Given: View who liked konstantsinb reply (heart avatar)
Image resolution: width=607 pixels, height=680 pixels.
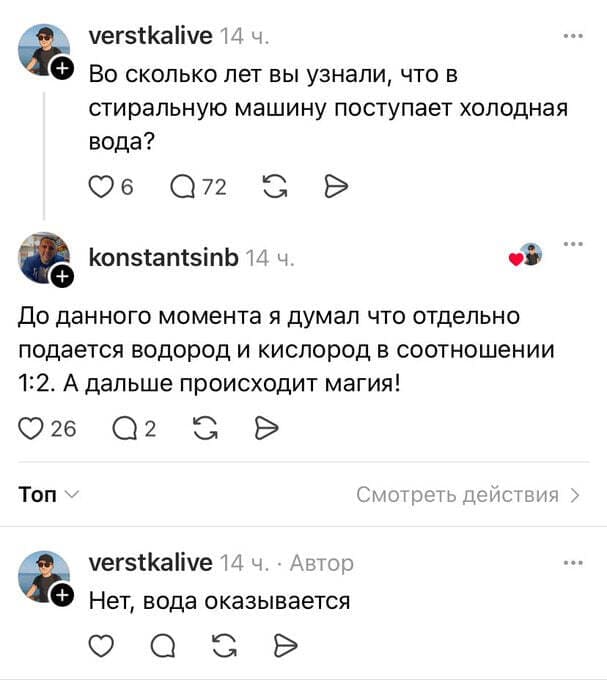Looking at the screenshot, I should 527,257.
